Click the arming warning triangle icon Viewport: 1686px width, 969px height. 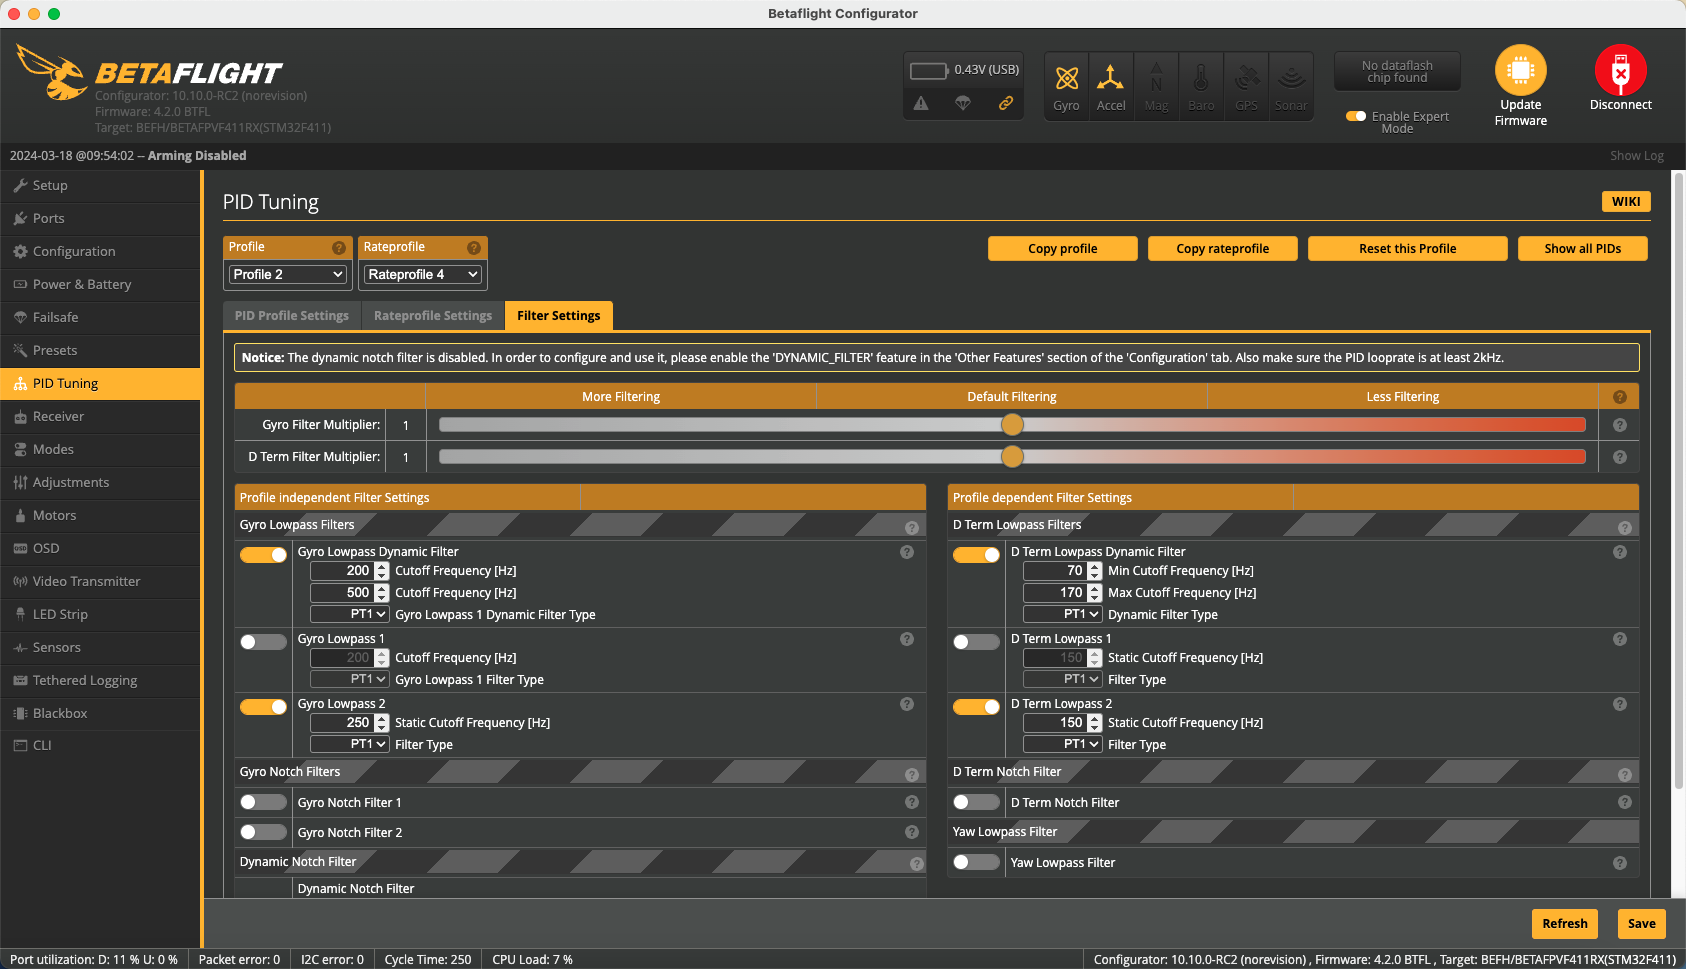[921, 103]
